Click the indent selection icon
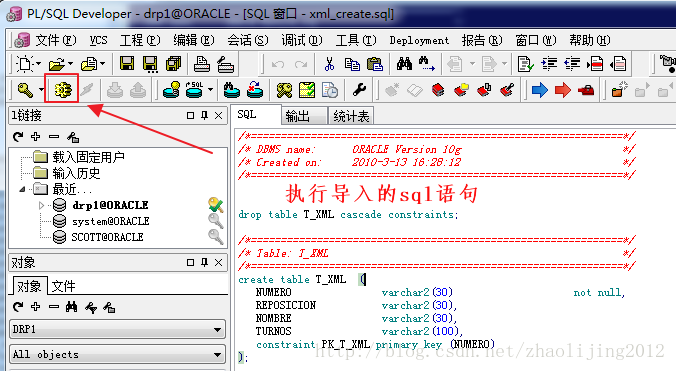Screen dimensions: 676x371 pos(549,64)
